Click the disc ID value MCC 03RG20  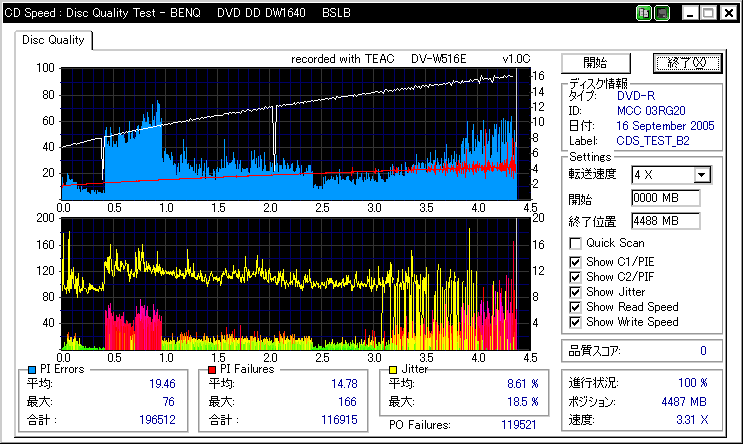click(x=651, y=111)
